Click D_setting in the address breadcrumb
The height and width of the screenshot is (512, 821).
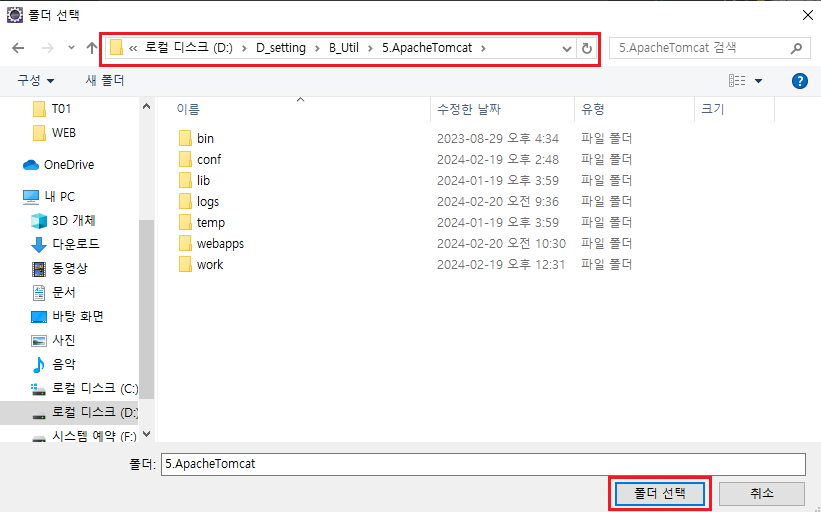[x=281, y=48]
